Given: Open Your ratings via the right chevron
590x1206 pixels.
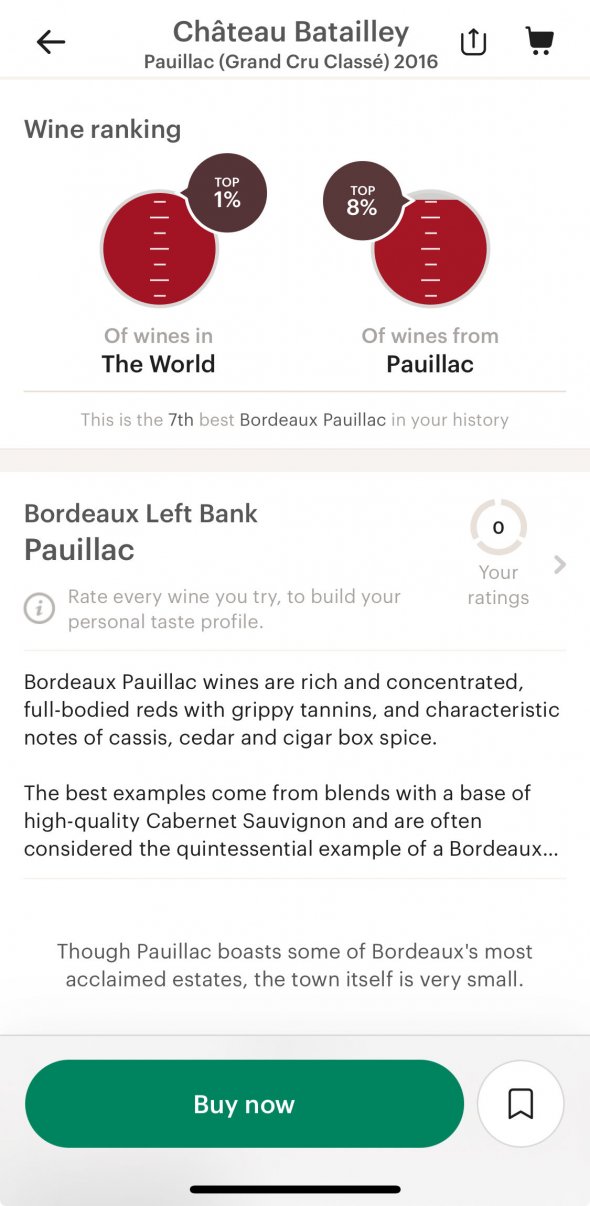Looking at the screenshot, I should (560, 565).
